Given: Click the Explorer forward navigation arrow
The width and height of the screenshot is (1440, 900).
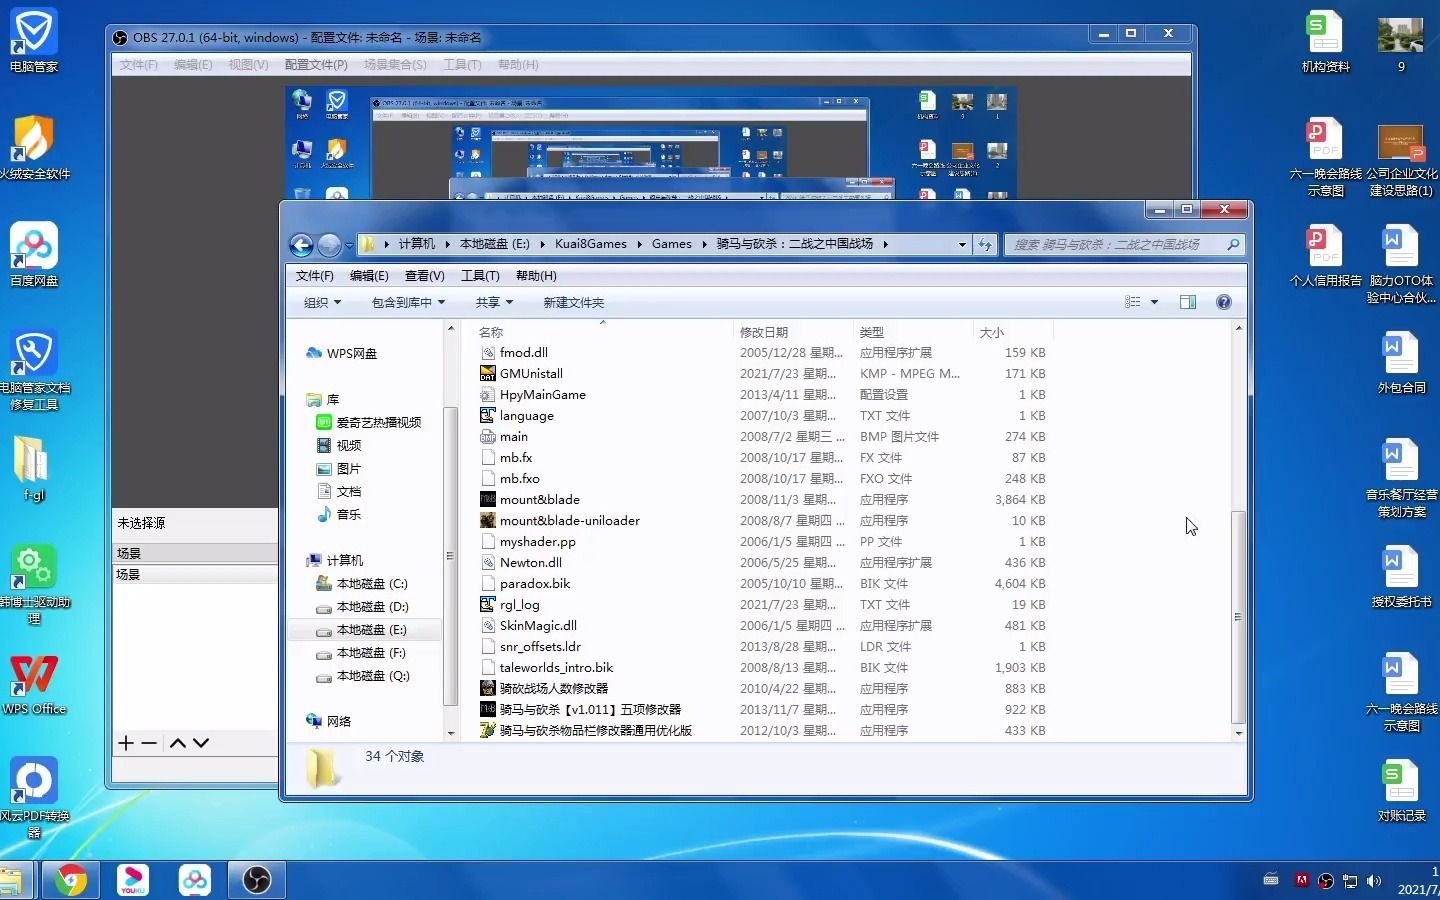Looking at the screenshot, I should [x=329, y=244].
